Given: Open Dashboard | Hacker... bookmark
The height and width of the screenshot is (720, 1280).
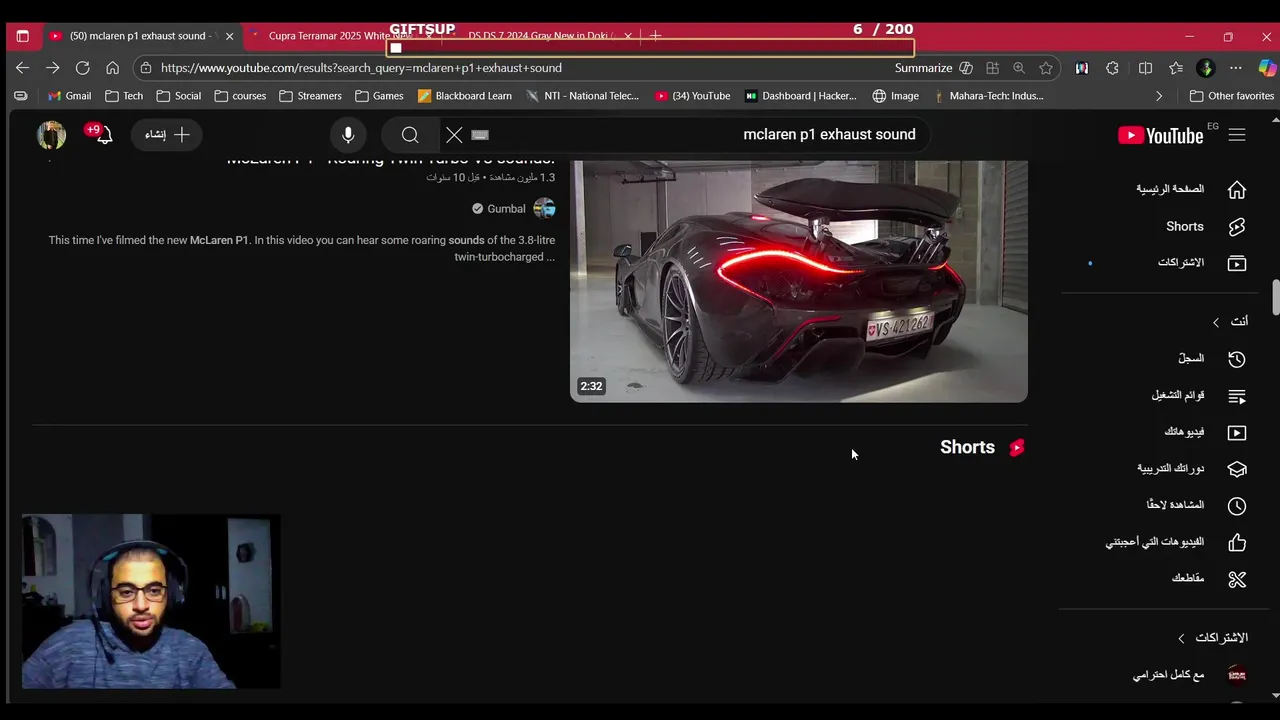Looking at the screenshot, I should coord(800,96).
